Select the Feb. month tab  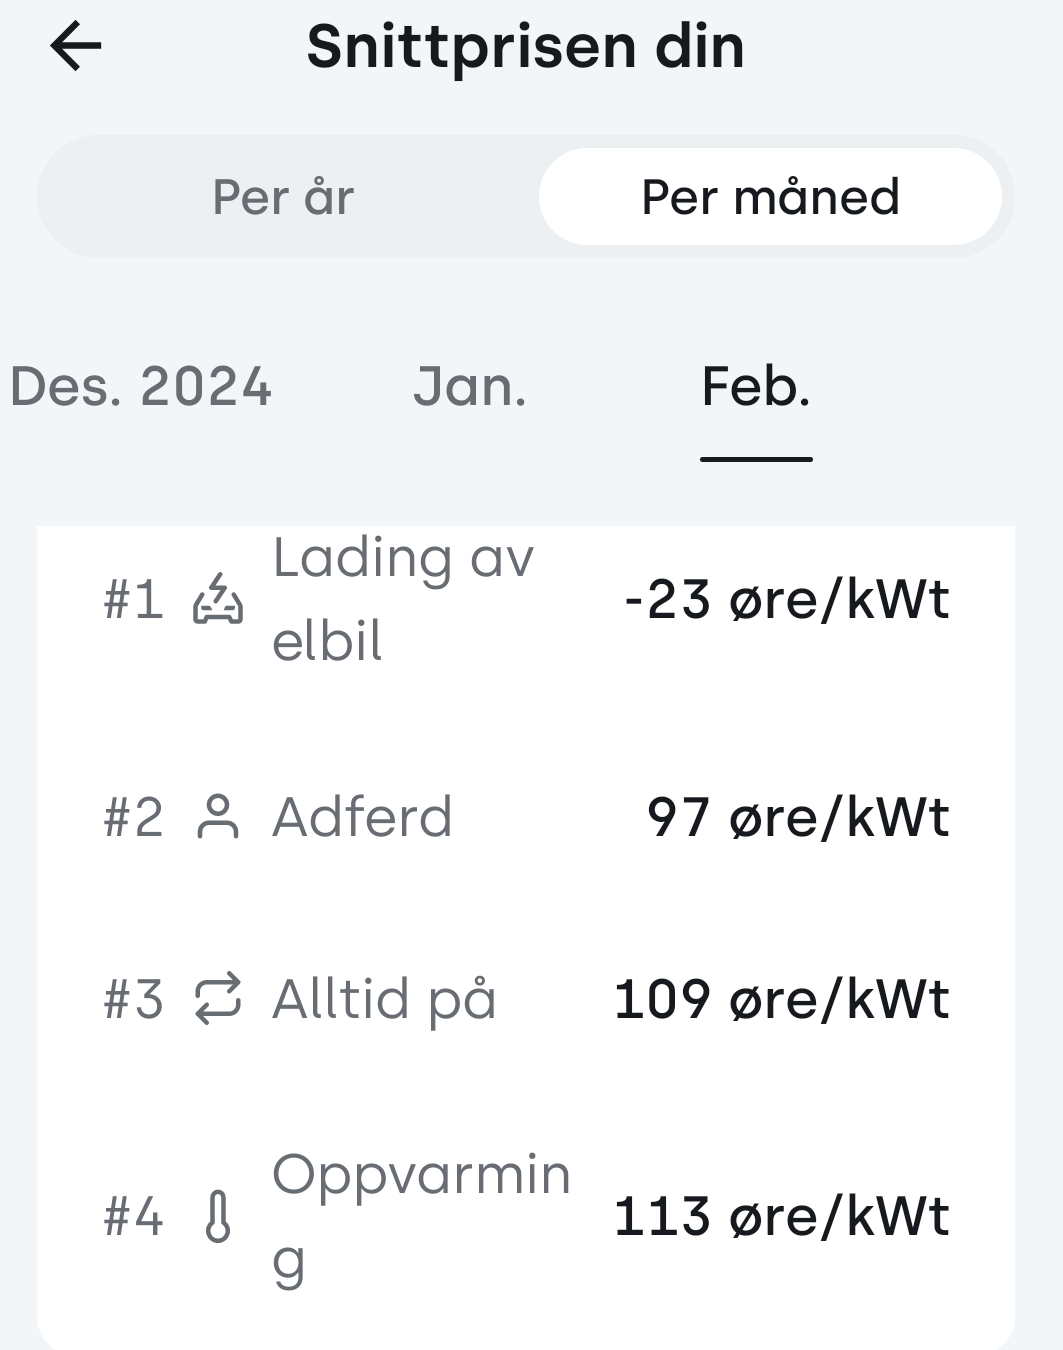point(756,387)
